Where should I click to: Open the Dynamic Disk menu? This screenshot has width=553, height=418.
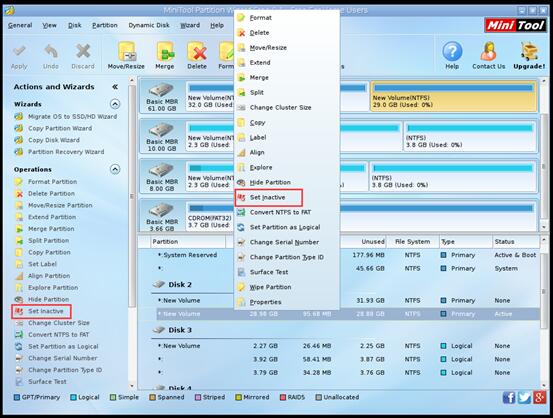(x=149, y=25)
